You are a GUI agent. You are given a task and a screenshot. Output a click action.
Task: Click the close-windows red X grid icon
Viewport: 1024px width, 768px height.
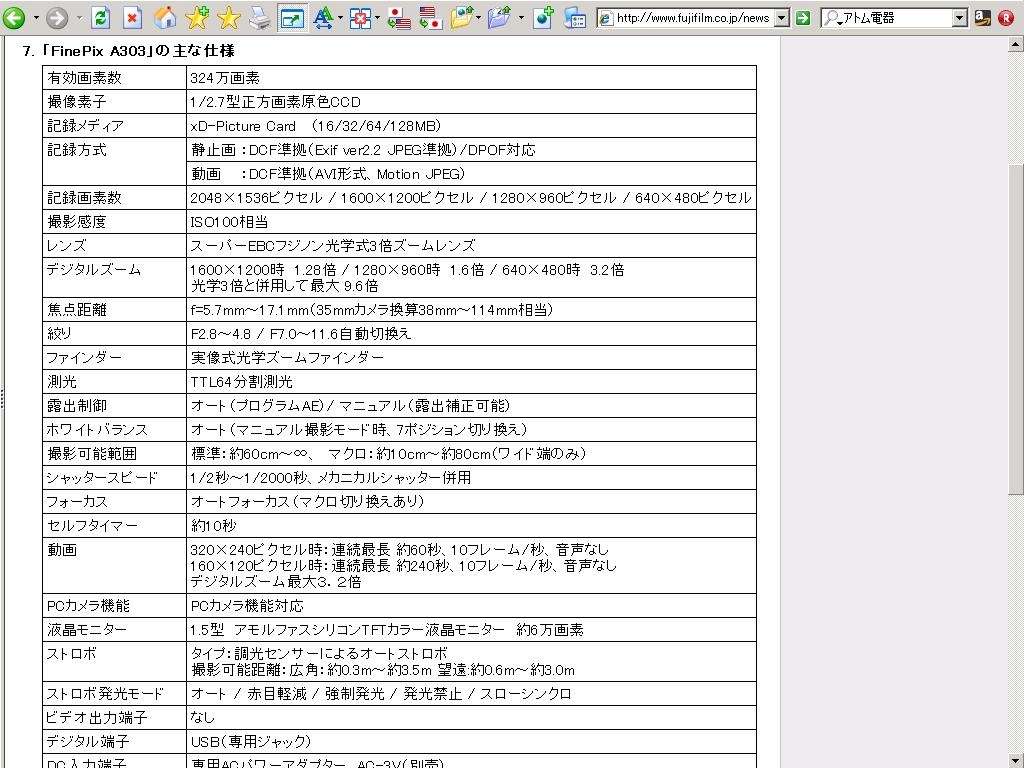coord(360,18)
